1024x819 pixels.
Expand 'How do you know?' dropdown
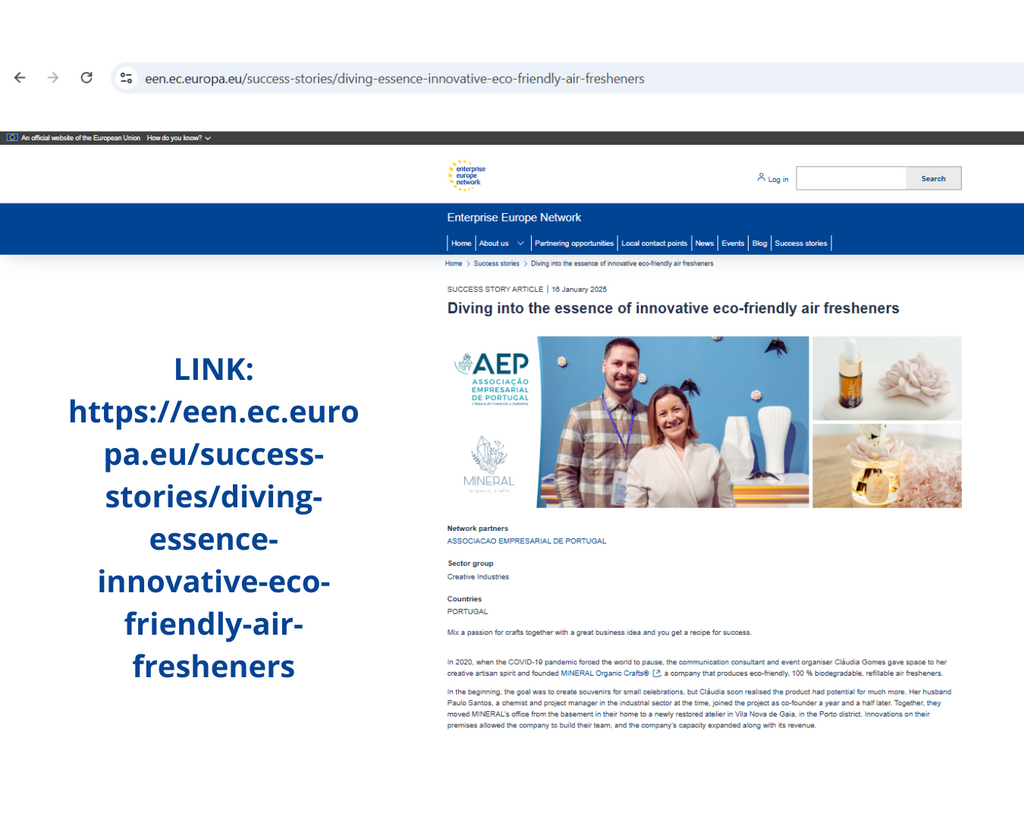point(178,138)
